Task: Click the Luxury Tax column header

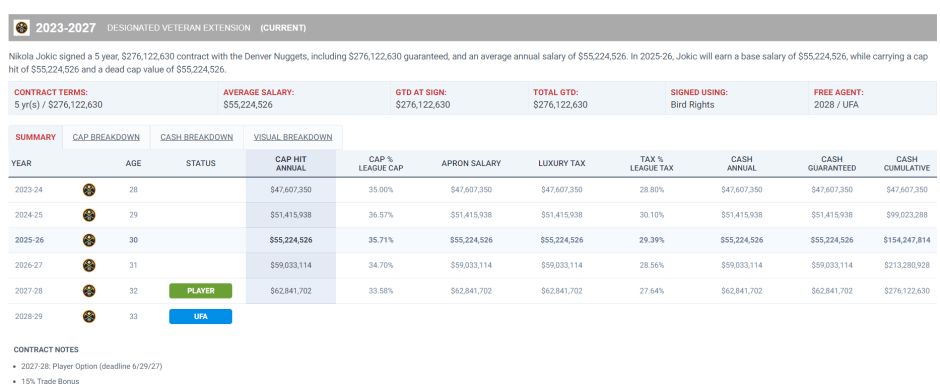Action: pyautogui.click(x=562, y=163)
